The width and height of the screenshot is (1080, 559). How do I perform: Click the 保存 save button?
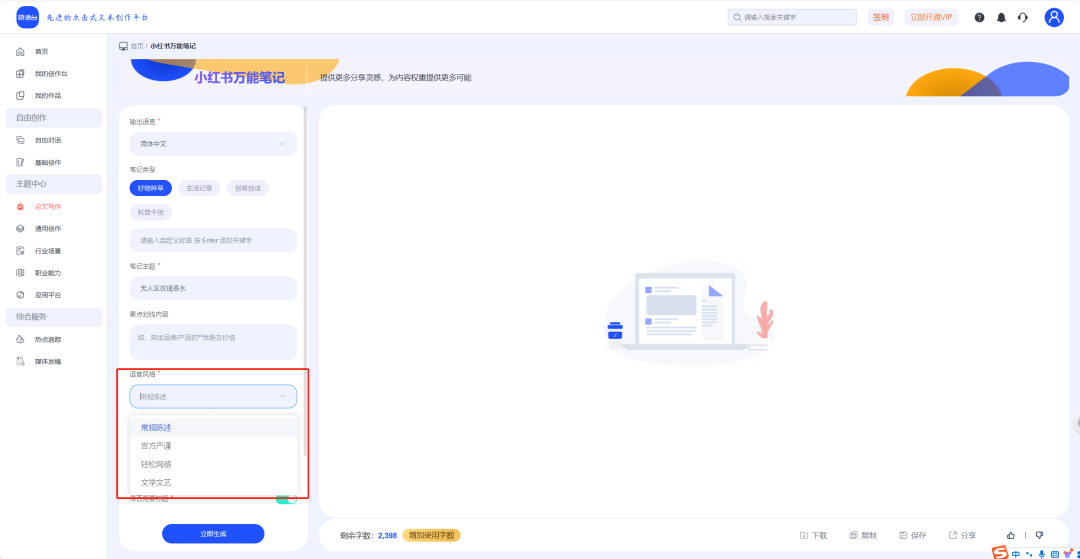click(913, 535)
